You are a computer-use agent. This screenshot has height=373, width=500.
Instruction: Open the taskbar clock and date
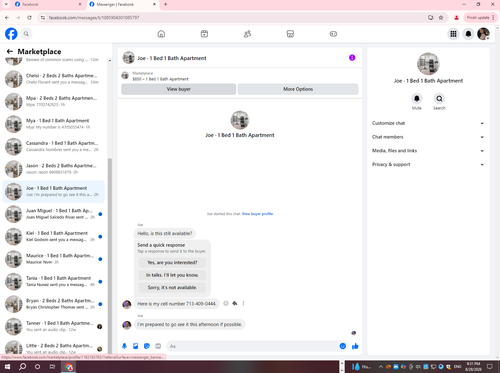point(473,367)
